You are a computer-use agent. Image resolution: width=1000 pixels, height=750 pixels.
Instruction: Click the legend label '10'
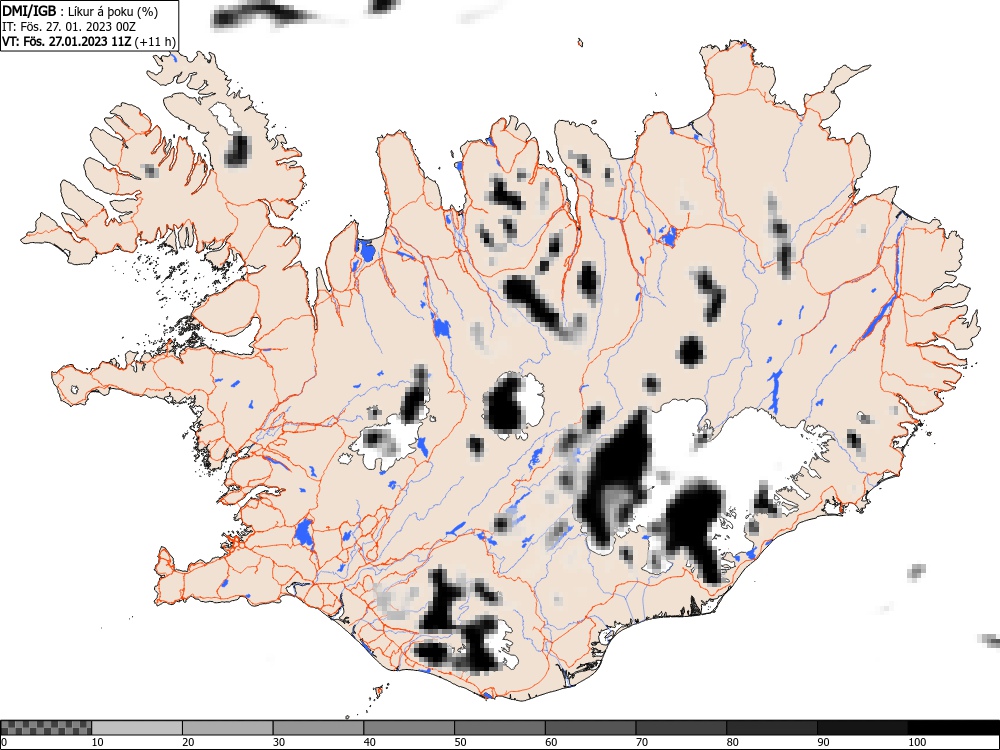98,742
